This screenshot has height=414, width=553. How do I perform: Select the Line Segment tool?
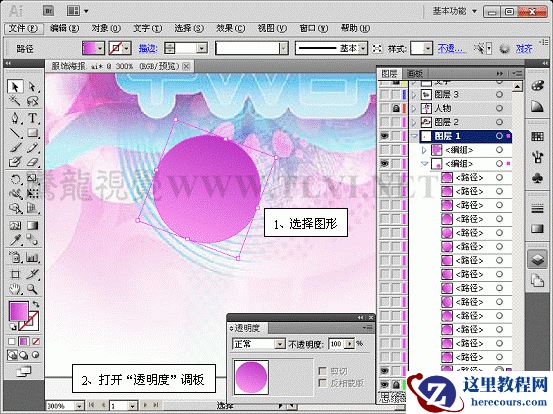15,133
